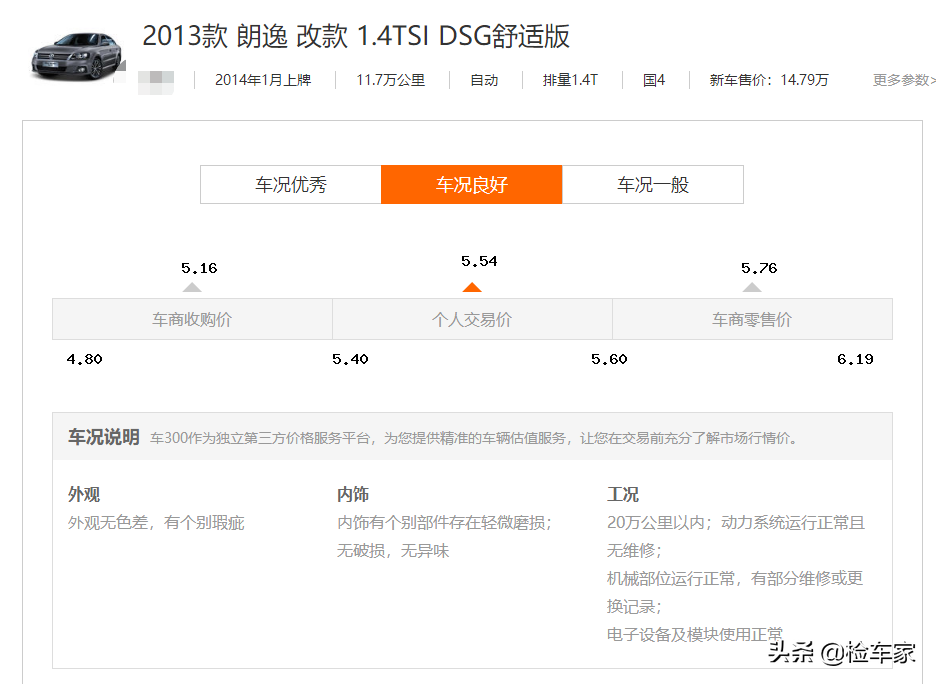Image resolution: width=936 pixels, height=684 pixels.
Task: Click the 外观 section heading
Action: click(x=84, y=494)
